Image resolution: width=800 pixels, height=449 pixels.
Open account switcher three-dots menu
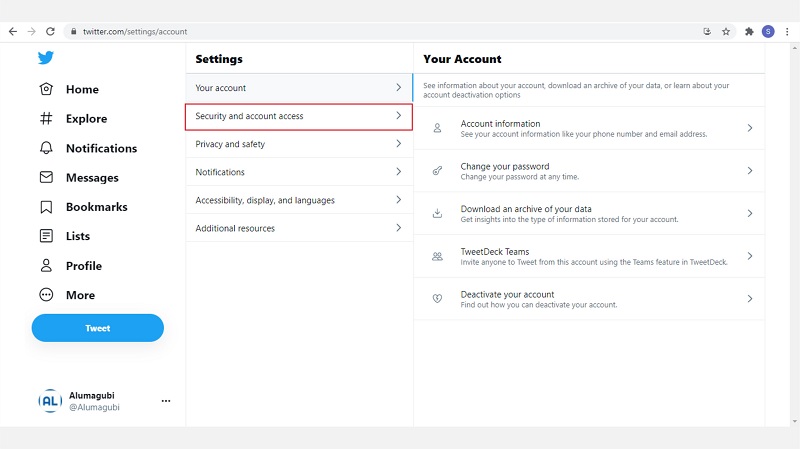click(166, 401)
